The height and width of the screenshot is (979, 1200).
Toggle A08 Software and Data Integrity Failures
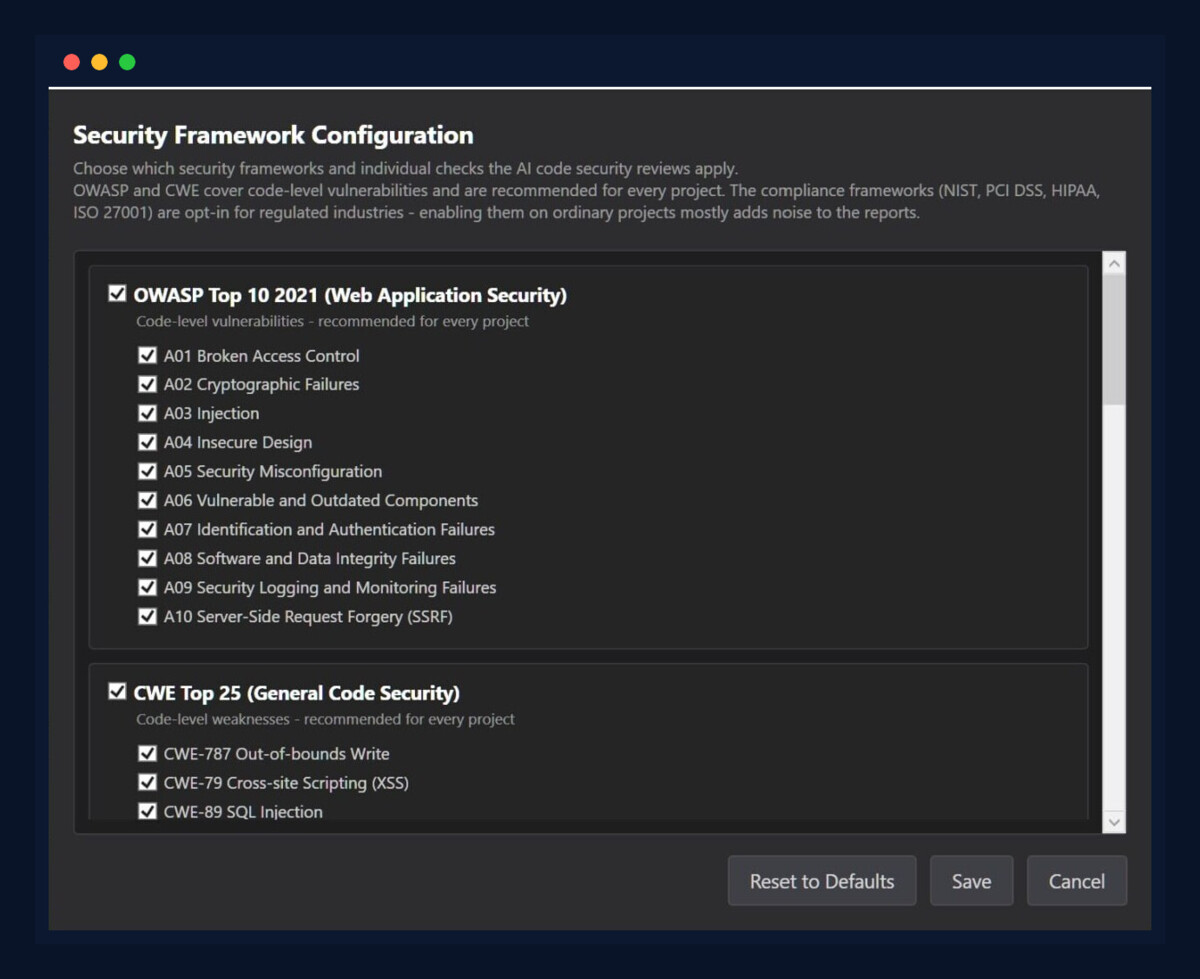coord(147,558)
